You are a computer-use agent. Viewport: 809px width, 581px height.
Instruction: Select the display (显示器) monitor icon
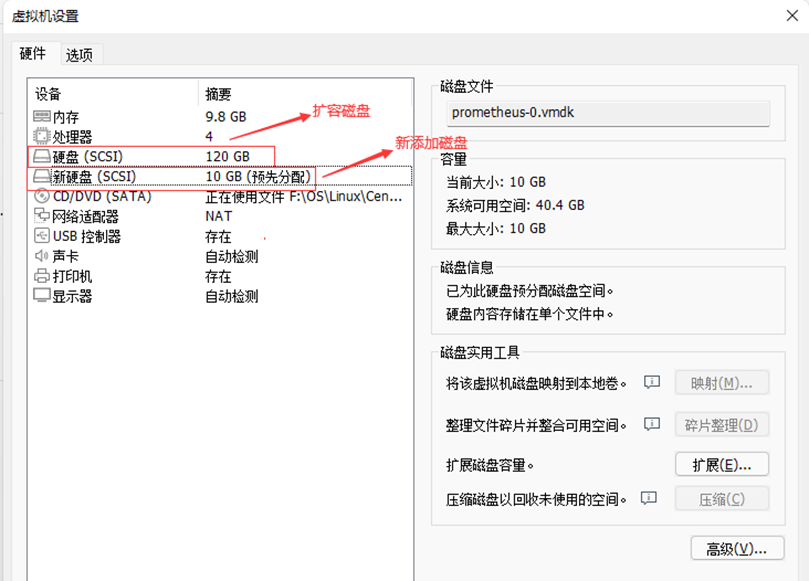pos(42,296)
